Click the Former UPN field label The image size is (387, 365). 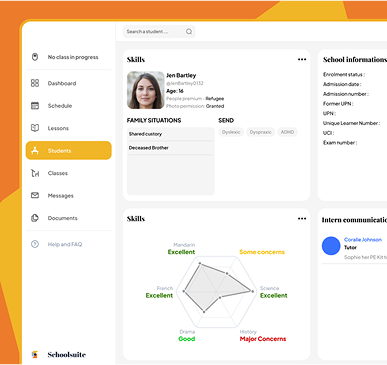tap(338, 104)
